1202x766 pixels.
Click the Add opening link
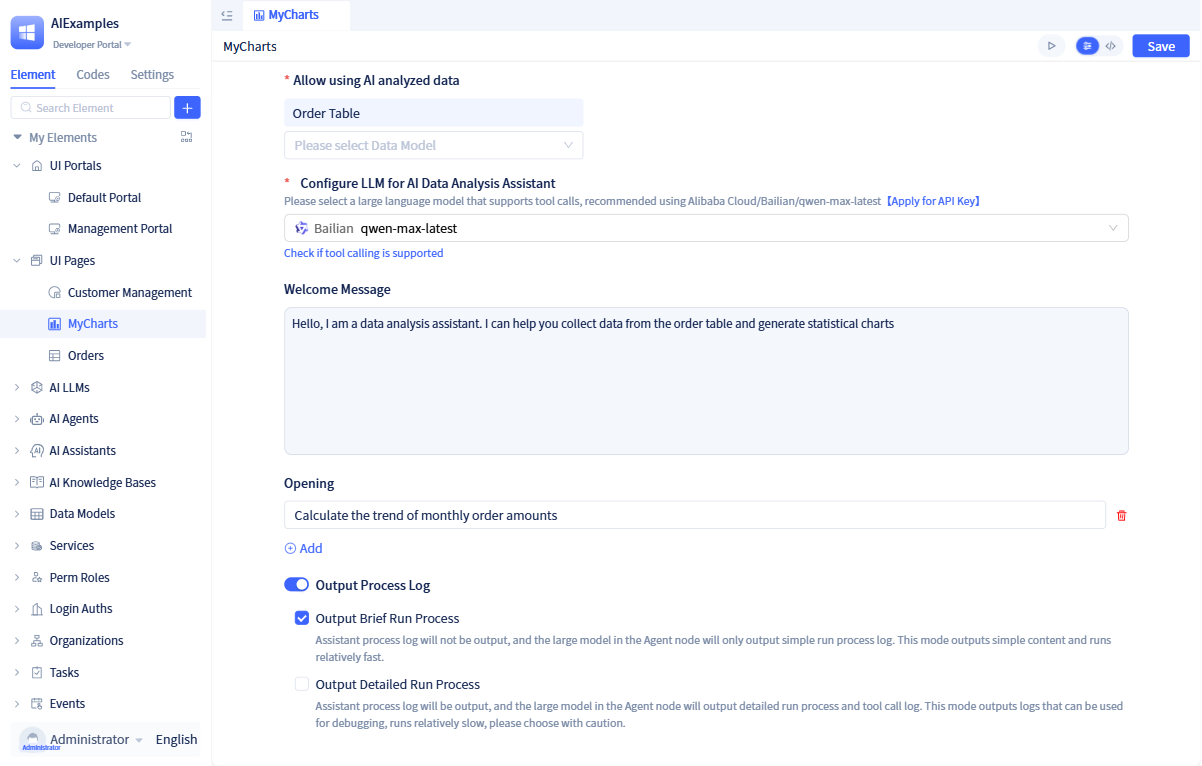click(x=303, y=548)
